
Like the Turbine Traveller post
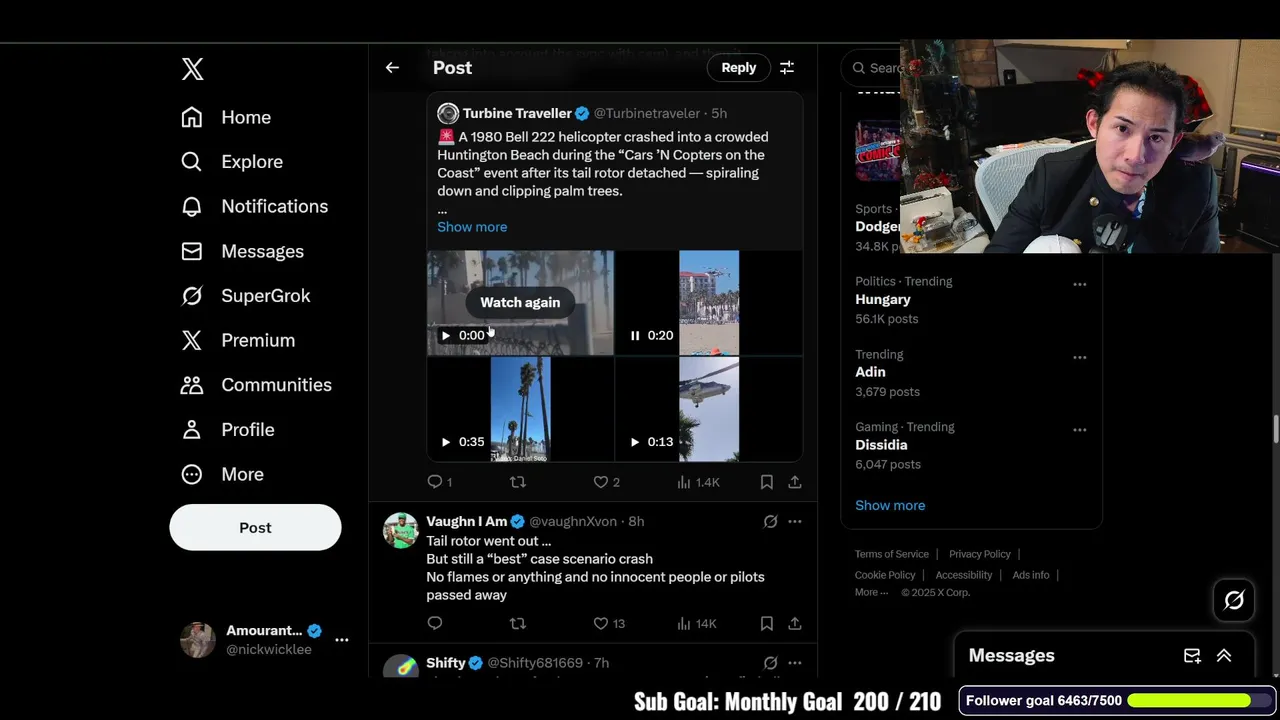(601, 482)
